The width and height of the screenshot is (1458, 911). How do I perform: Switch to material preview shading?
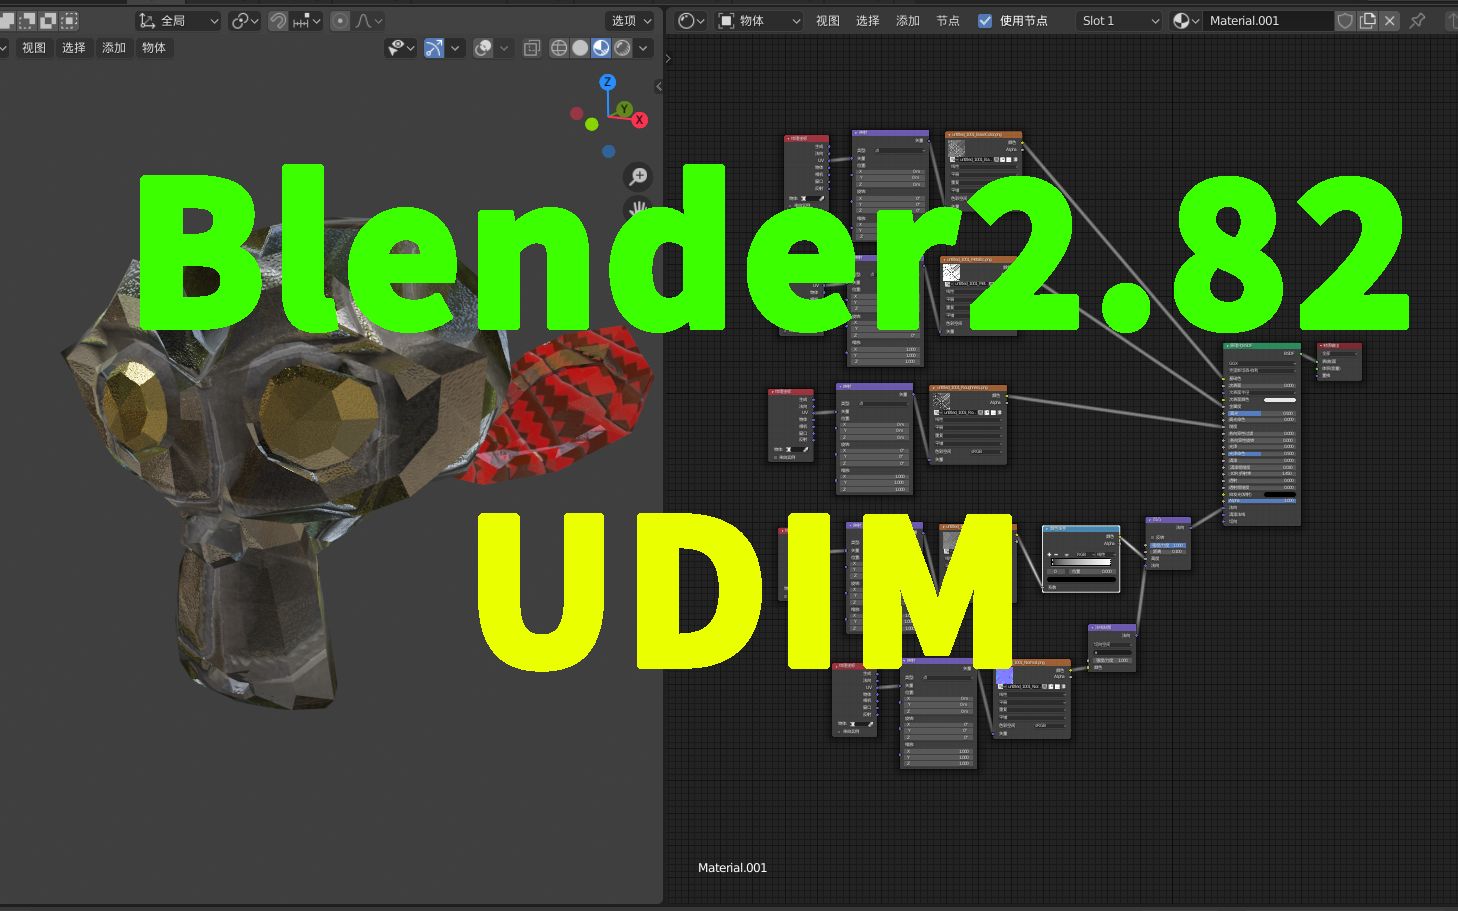pos(601,47)
